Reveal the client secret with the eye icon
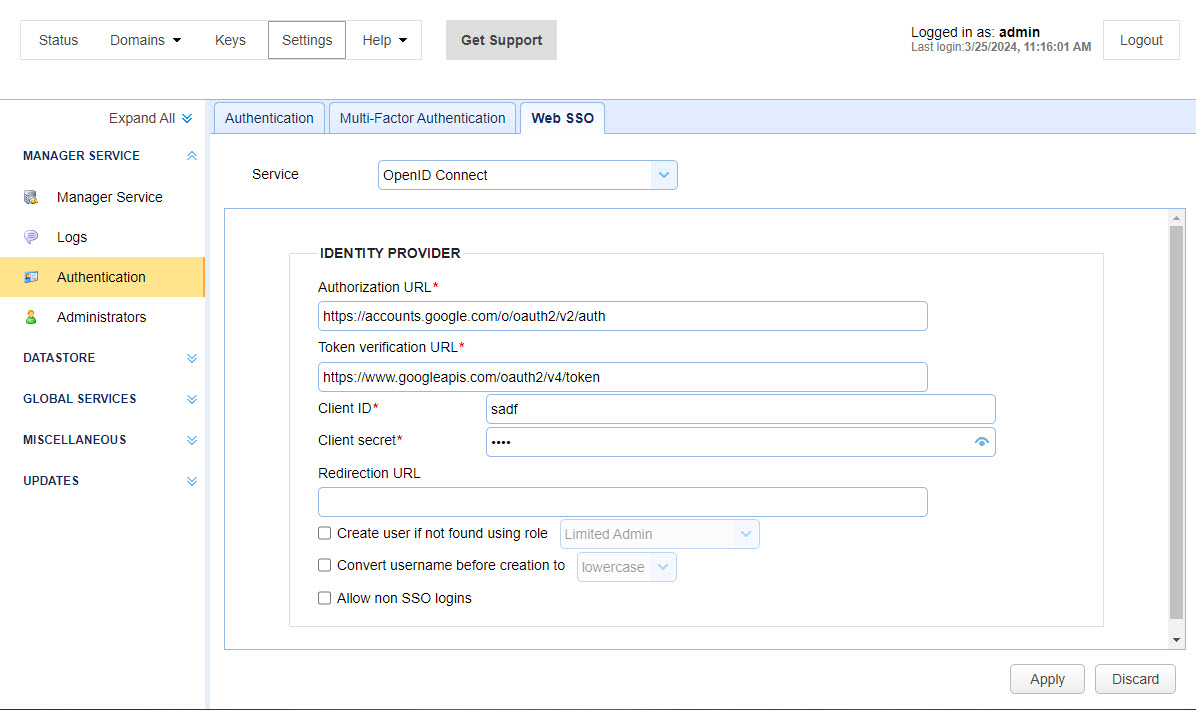The width and height of the screenshot is (1196, 710). click(x=981, y=441)
